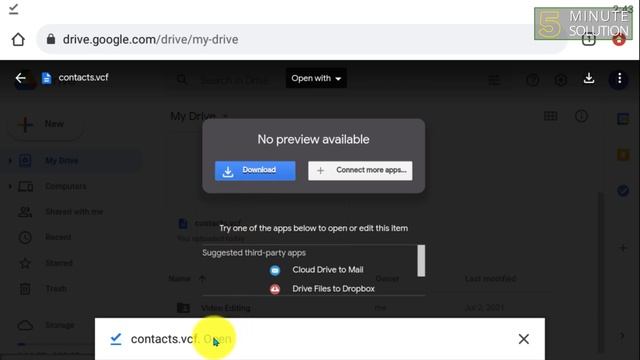Screen dimensions: 640x360
Task: Open the 'Open with' dropdown
Action: tap(316, 78)
